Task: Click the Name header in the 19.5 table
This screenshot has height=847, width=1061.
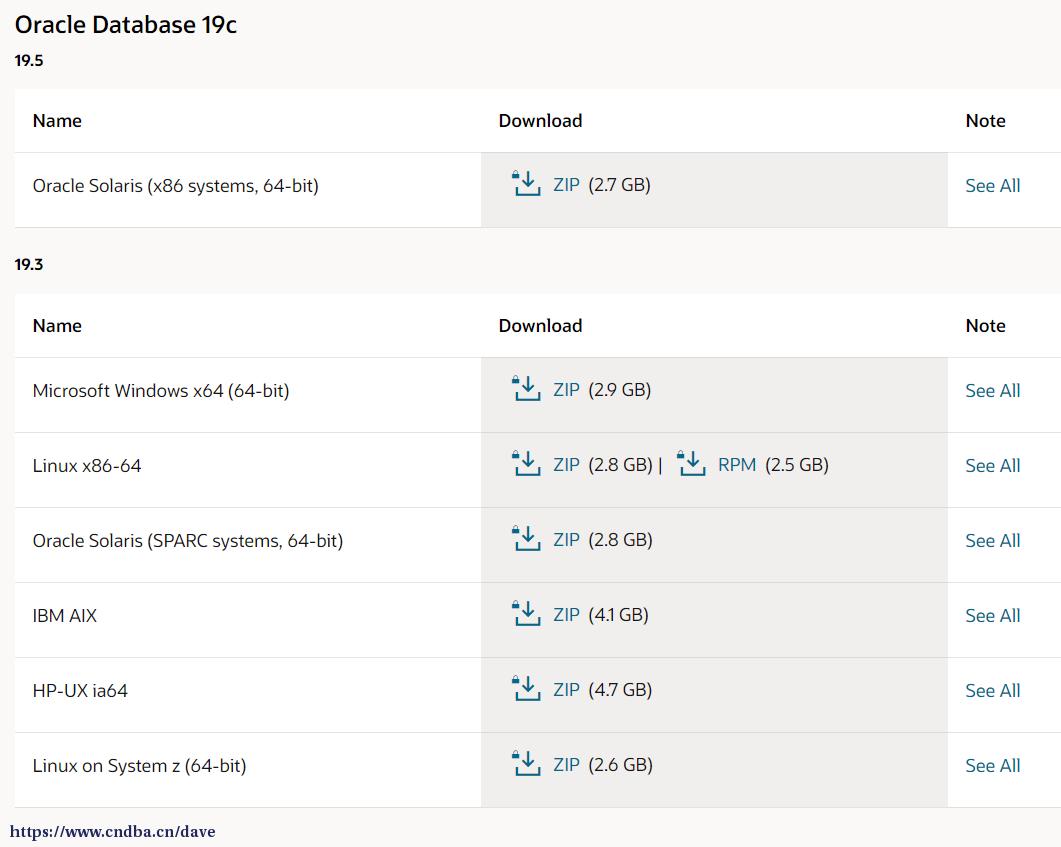Action: pyautogui.click(x=57, y=120)
